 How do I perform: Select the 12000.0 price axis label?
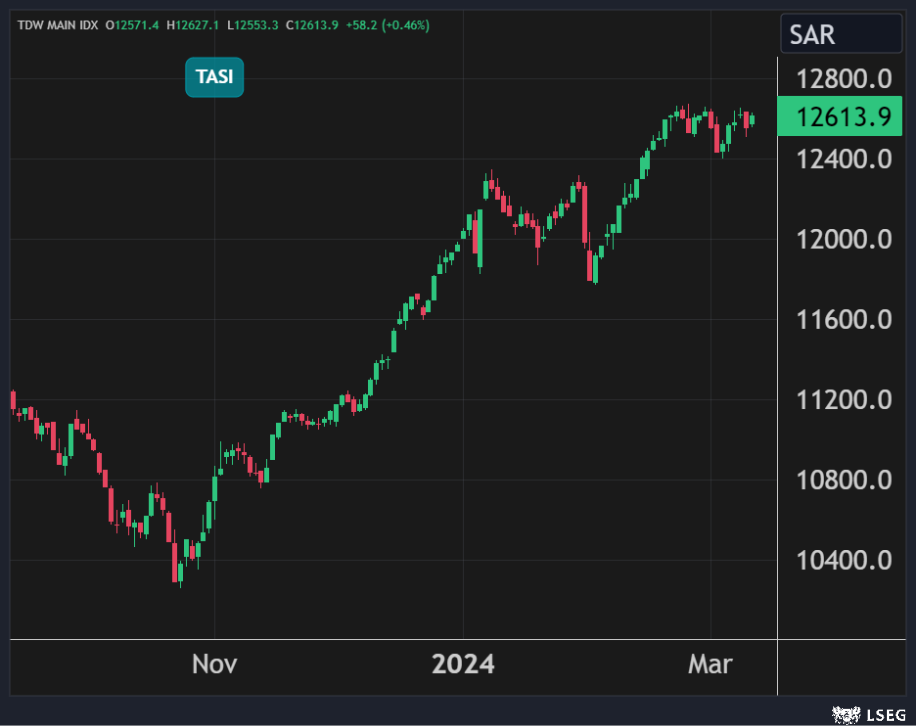(x=843, y=240)
